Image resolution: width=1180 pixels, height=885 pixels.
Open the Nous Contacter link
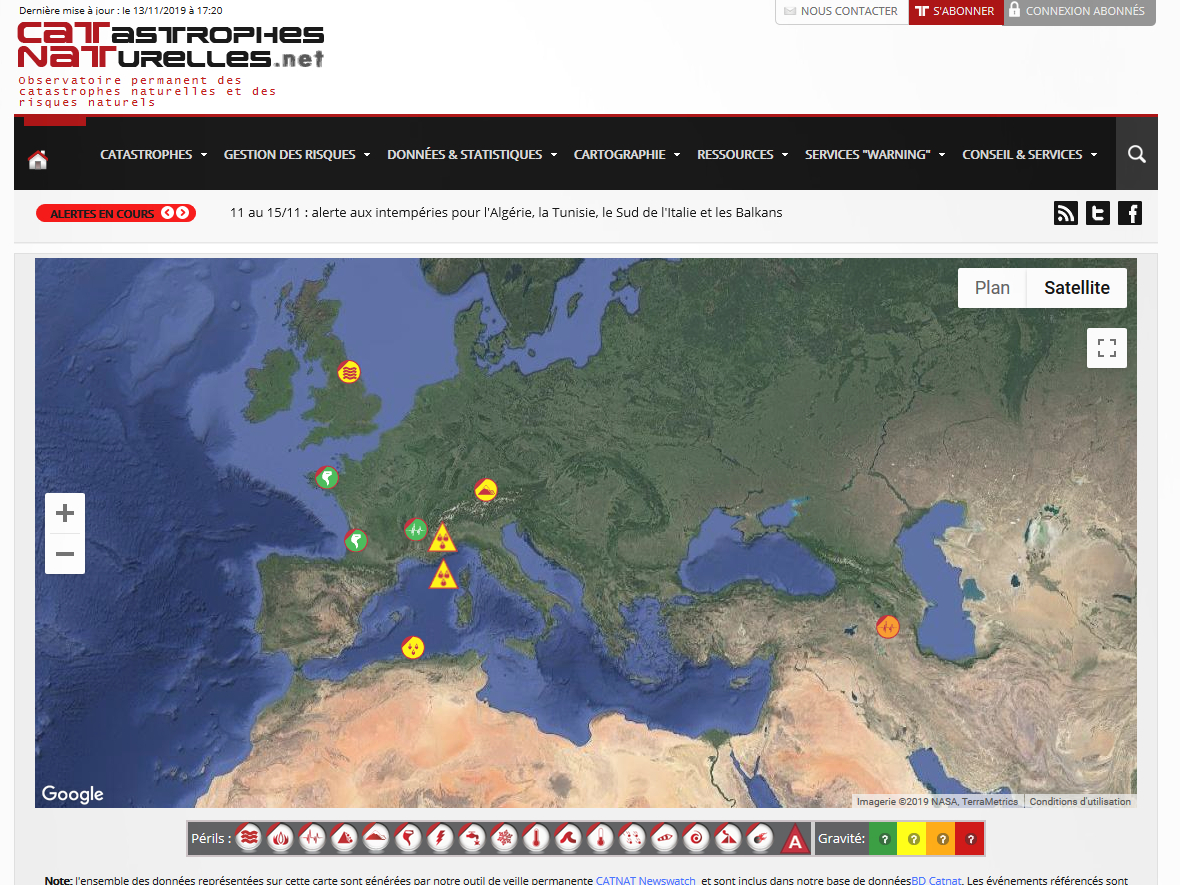coord(841,11)
